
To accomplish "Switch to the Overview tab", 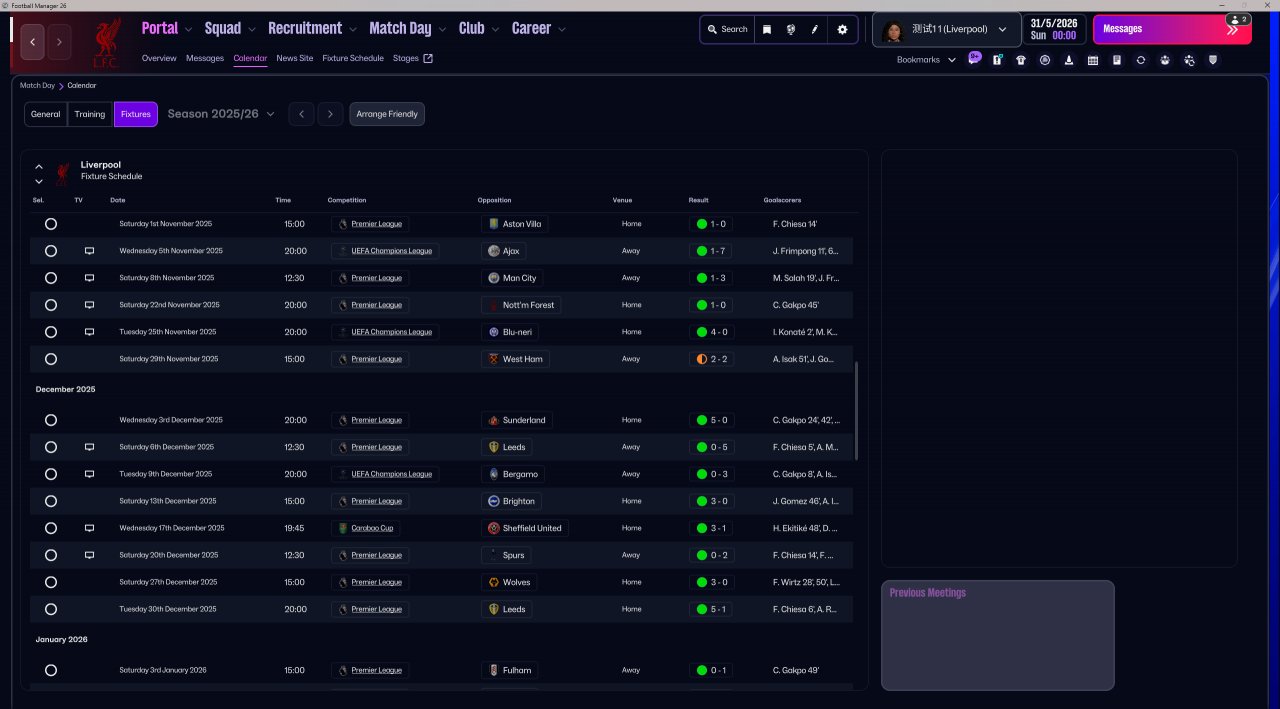I will [159, 58].
